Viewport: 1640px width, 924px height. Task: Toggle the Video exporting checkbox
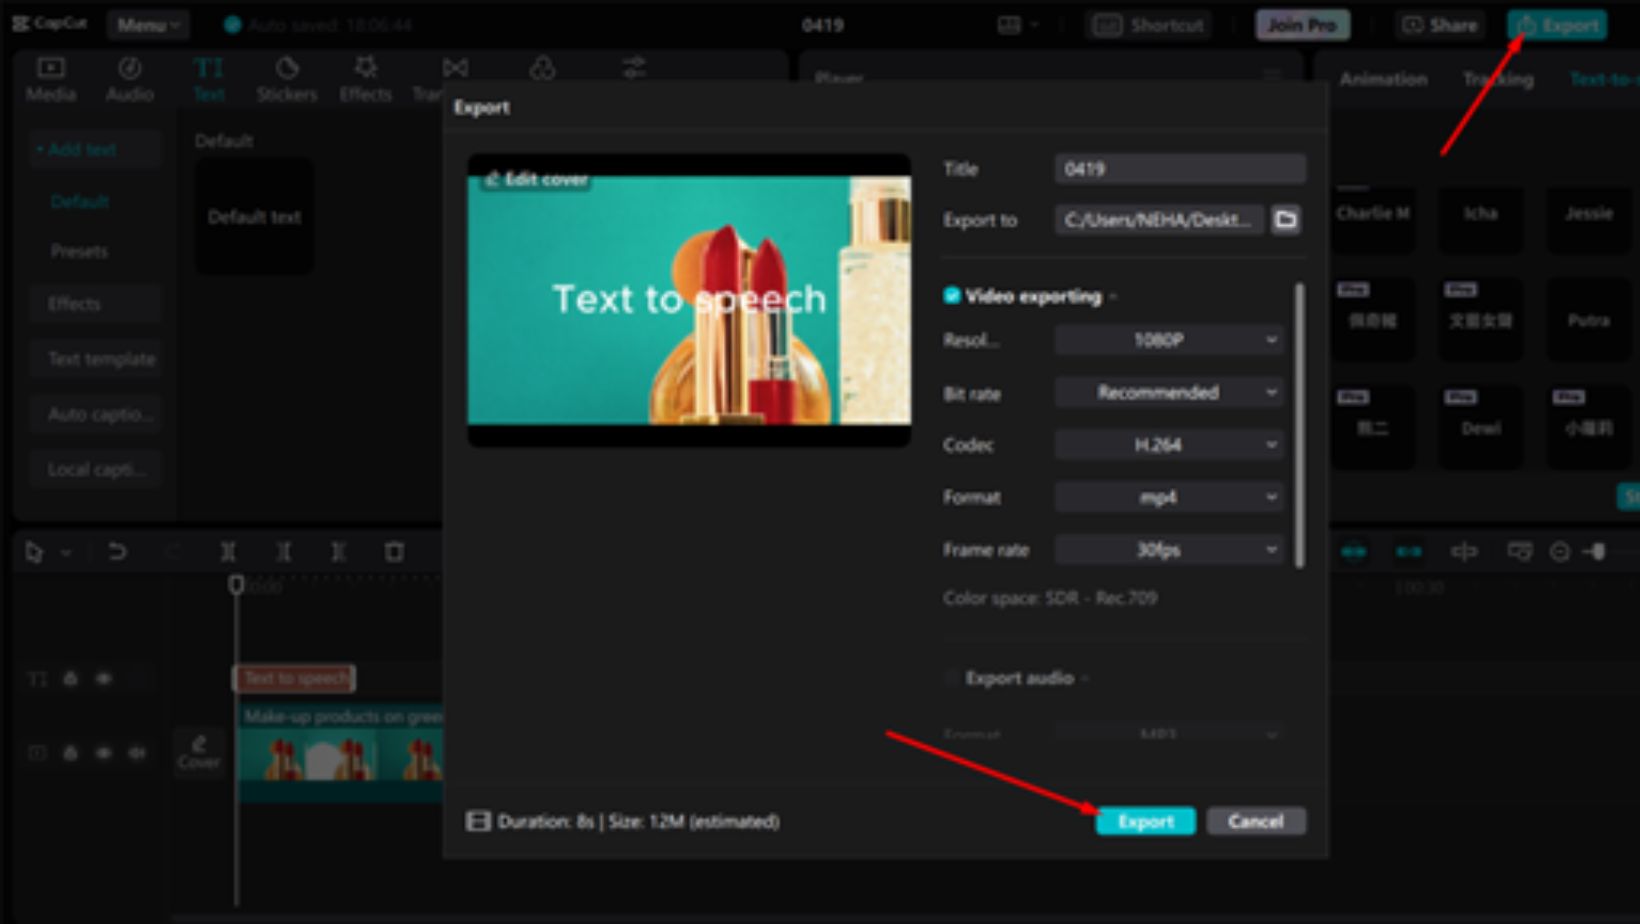(952, 295)
